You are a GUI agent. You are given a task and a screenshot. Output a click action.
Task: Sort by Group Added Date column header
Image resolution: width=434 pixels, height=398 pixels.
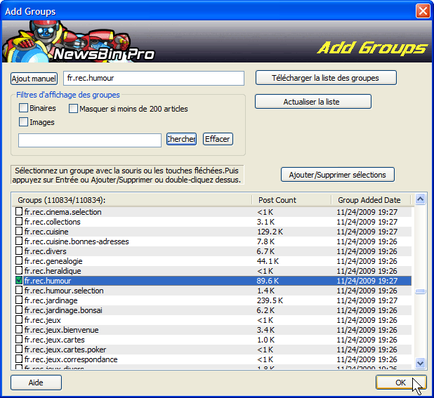tap(371, 200)
